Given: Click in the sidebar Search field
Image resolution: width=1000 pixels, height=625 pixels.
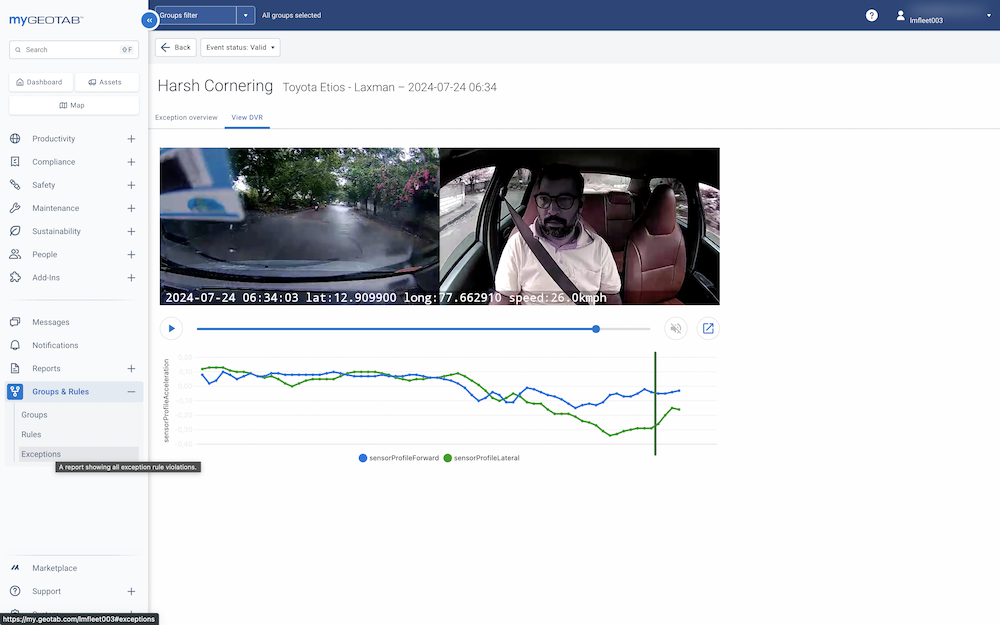Looking at the screenshot, I should 73,50.
